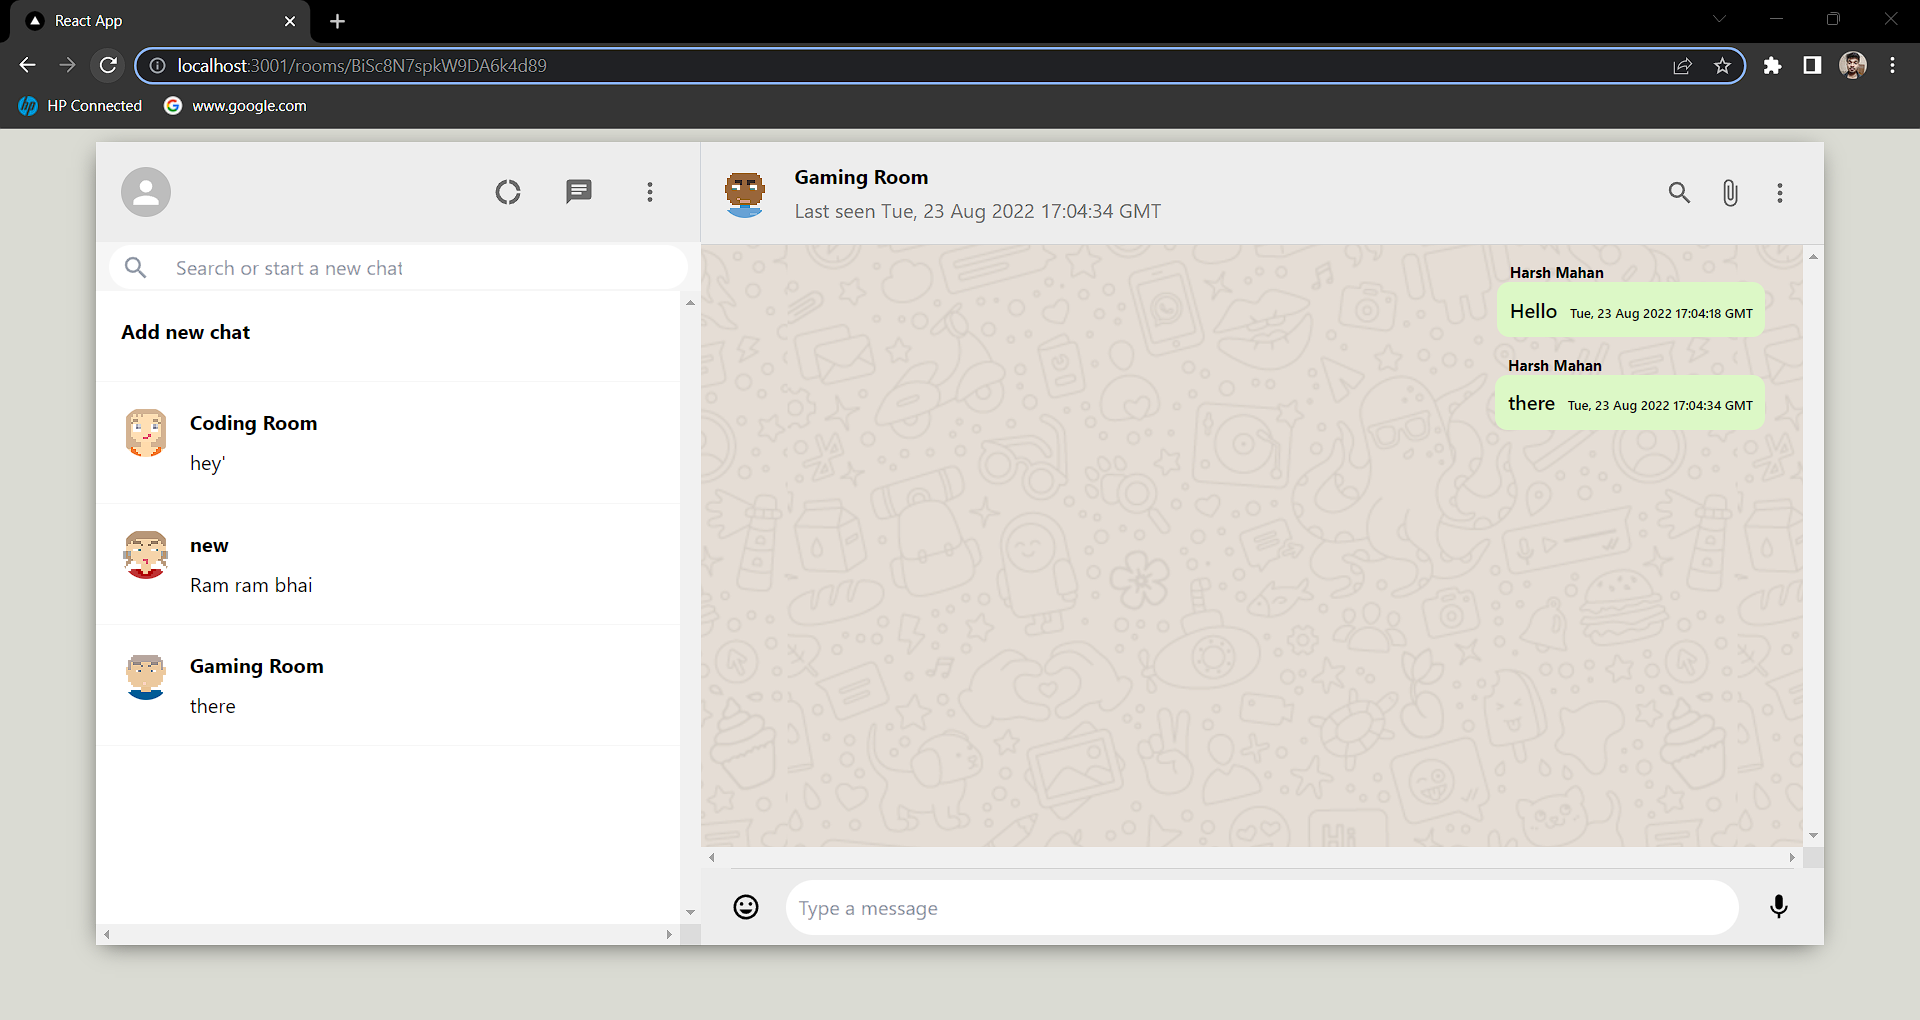Click the avatar of new chat

[x=146, y=555]
